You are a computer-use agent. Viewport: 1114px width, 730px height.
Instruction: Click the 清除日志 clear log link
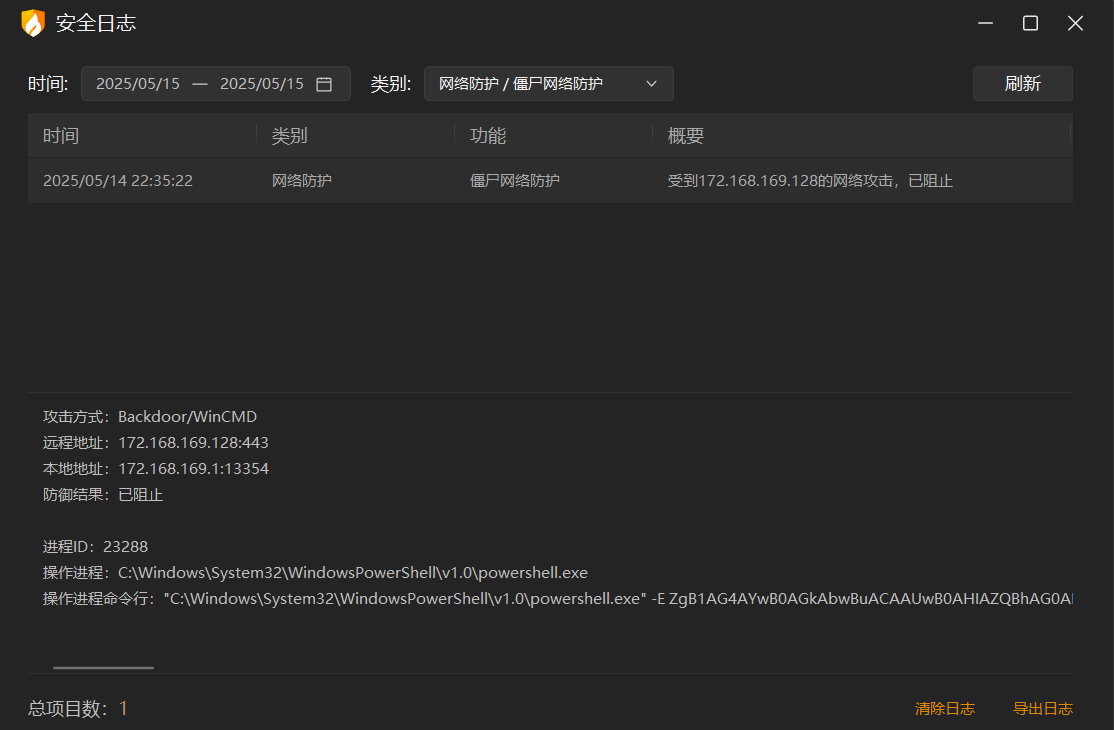pos(945,708)
